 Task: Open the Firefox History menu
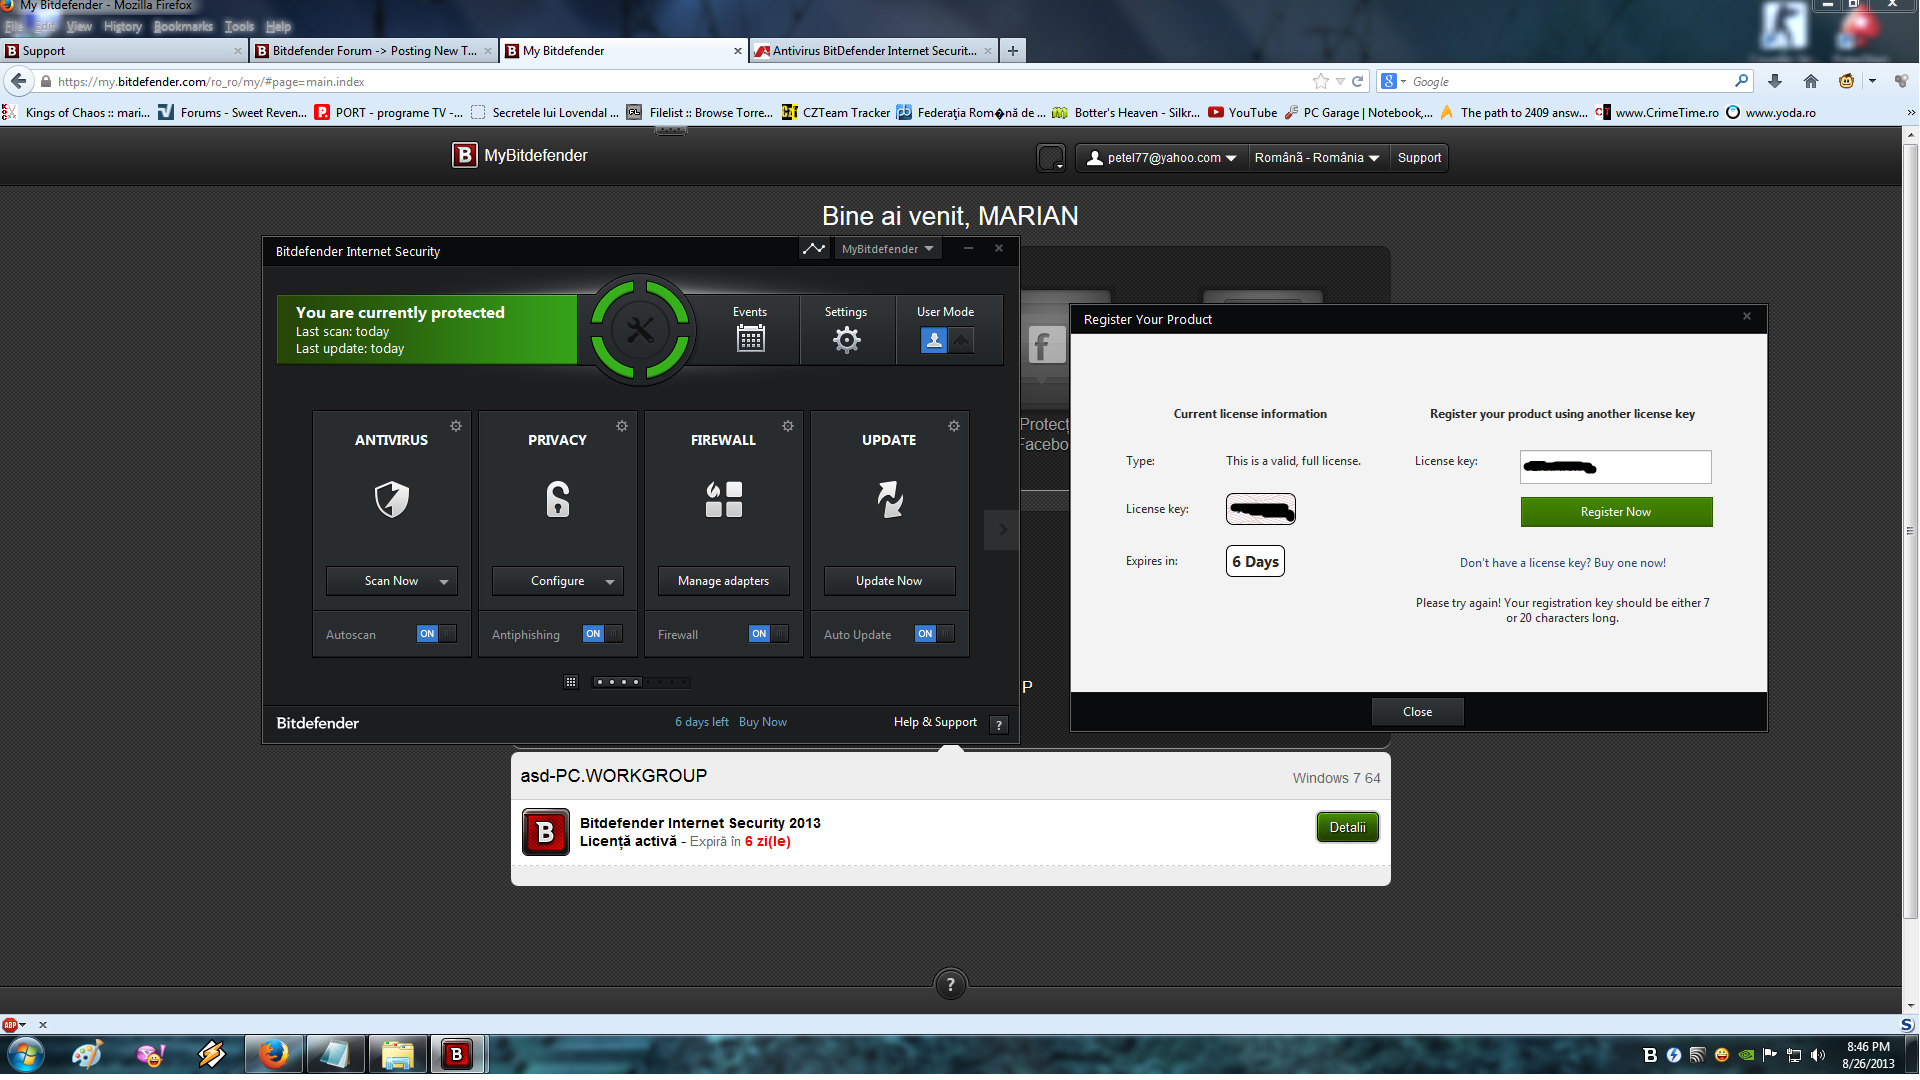pyautogui.click(x=123, y=27)
